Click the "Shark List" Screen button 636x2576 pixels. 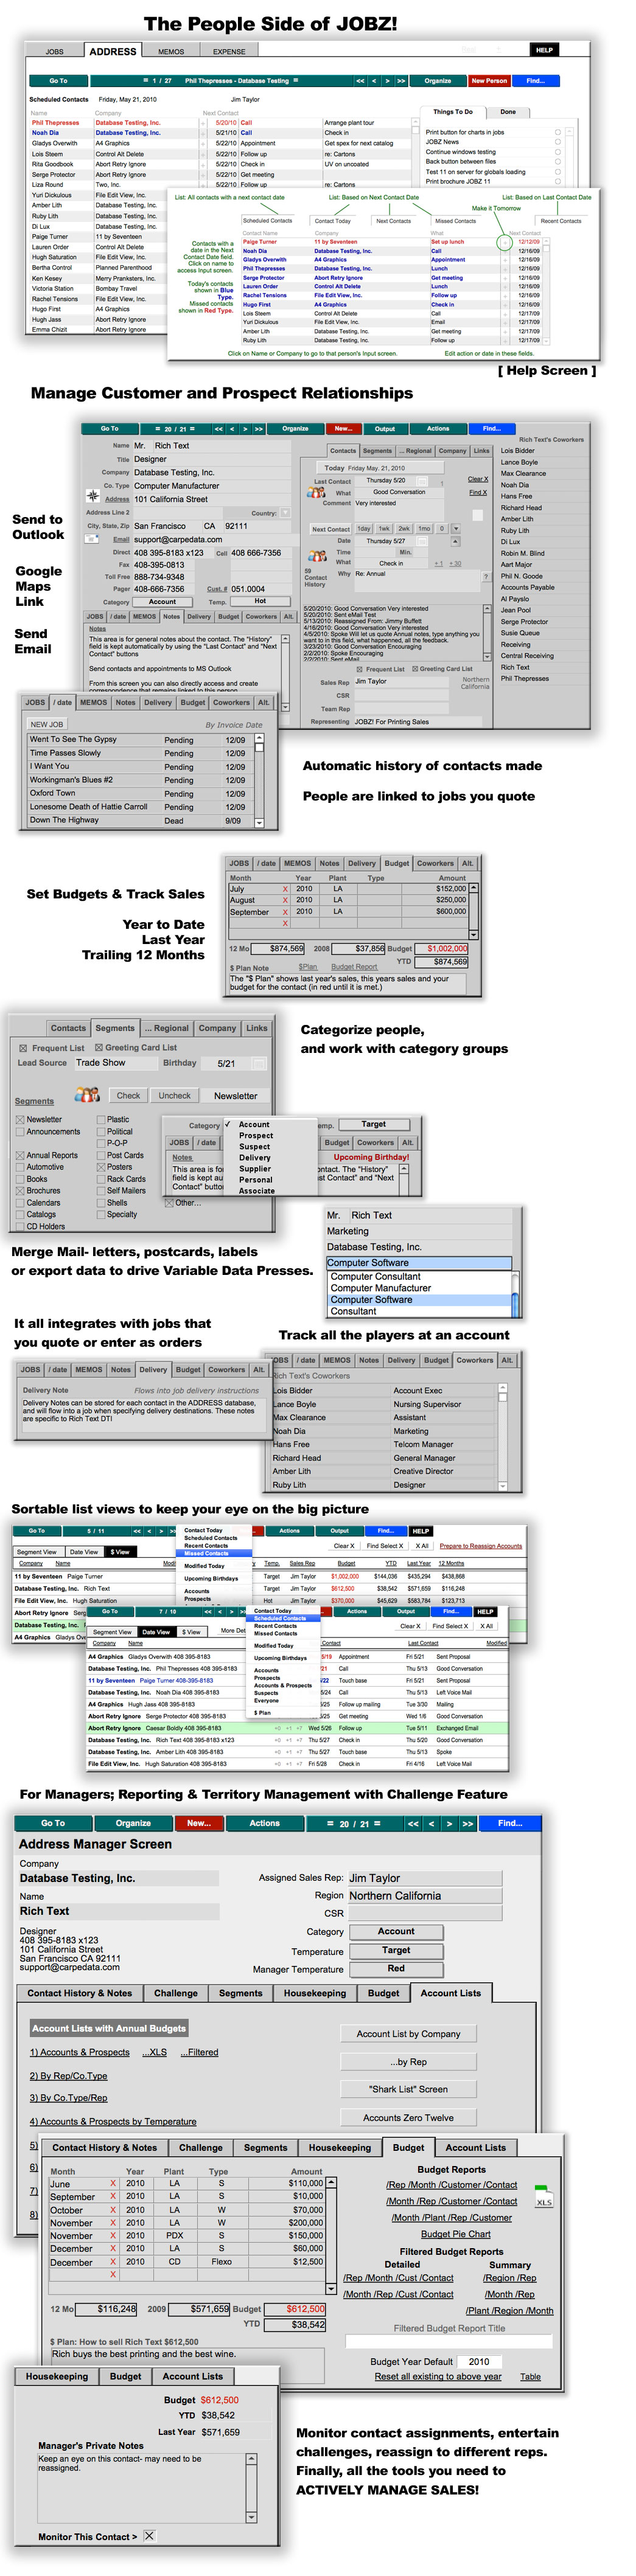coord(408,2089)
